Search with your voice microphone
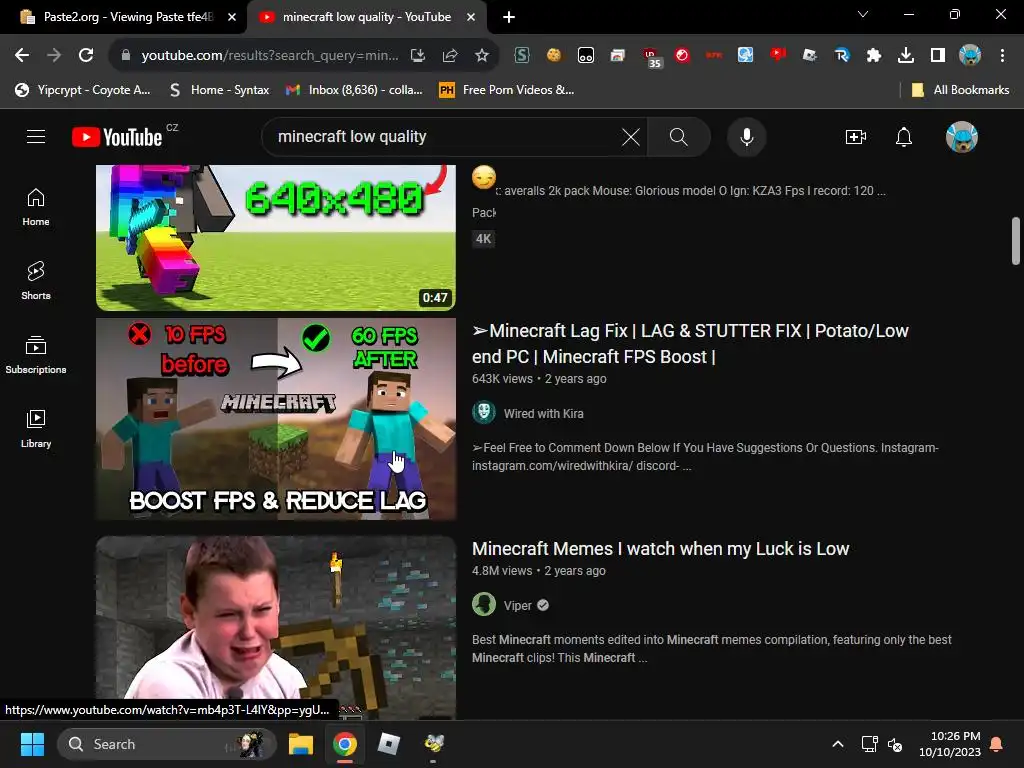Image resolution: width=1024 pixels, height=768 pixels. (746, 136)
